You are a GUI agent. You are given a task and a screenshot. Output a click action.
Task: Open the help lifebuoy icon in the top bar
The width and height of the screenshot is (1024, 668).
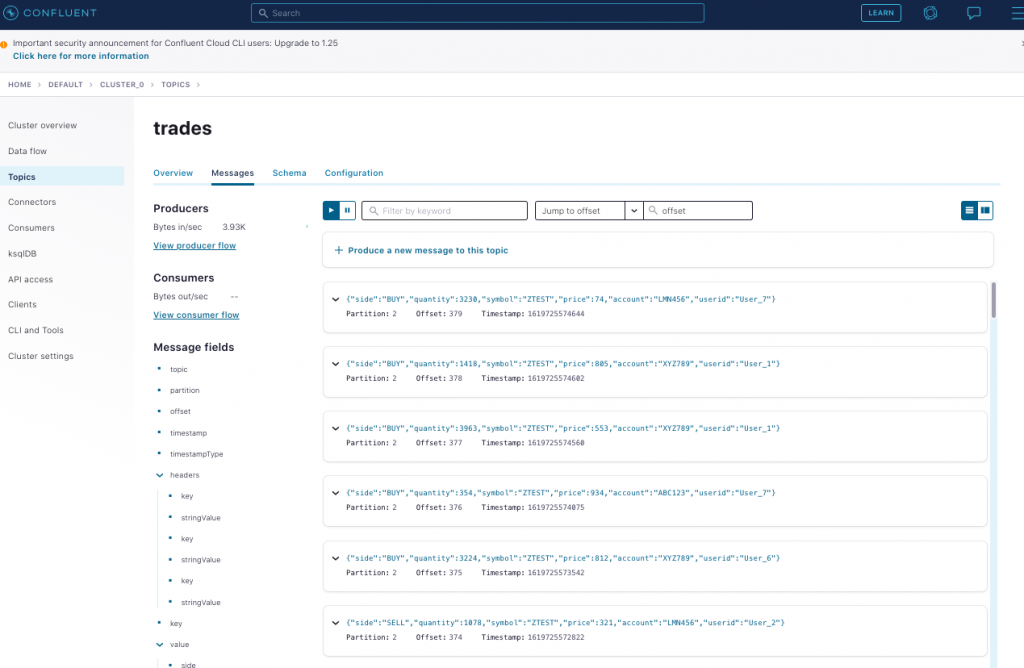[x=930, y=13]
